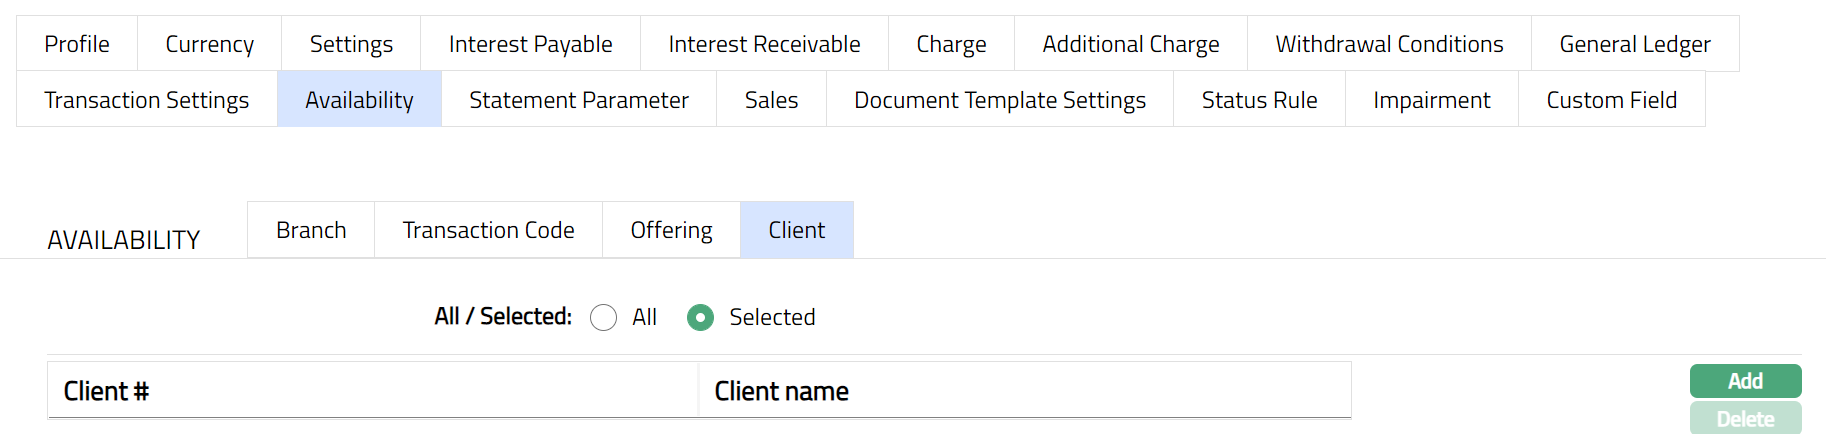
Task: Switch to the Currency tab
Action: [209, 44]
